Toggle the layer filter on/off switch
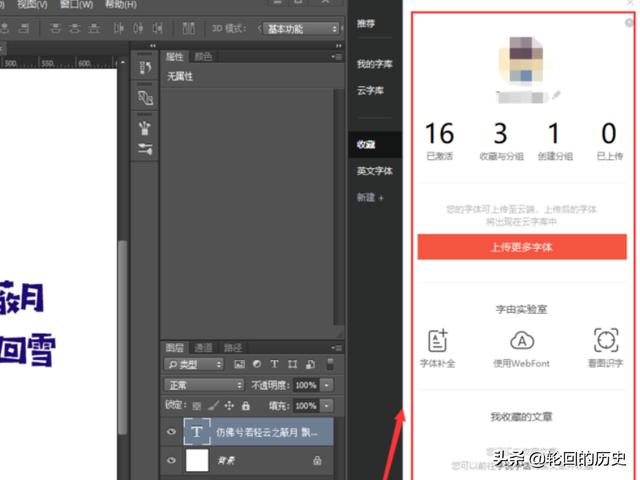 (x=330, y=365)
